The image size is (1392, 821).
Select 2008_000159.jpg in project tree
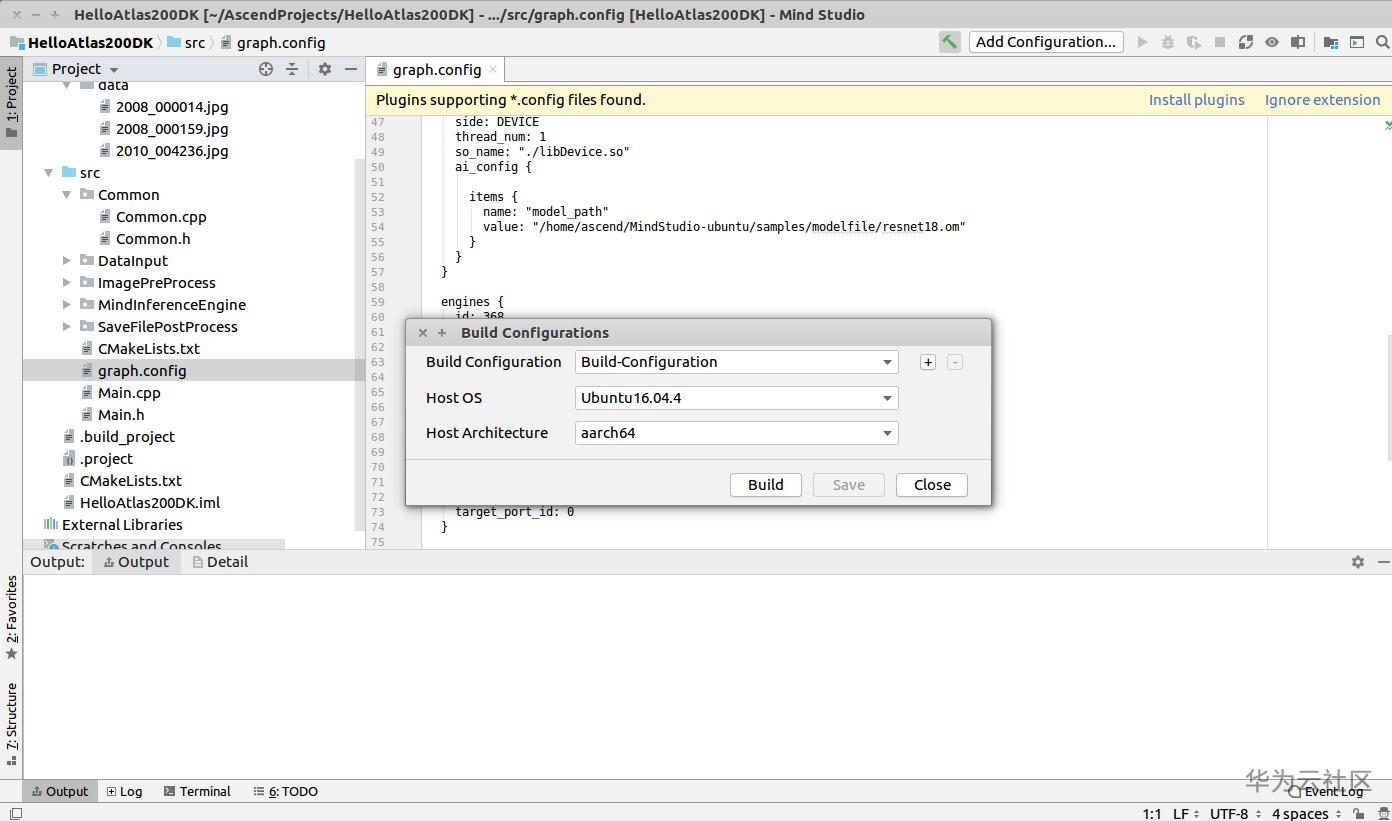[x=172, y=129]
